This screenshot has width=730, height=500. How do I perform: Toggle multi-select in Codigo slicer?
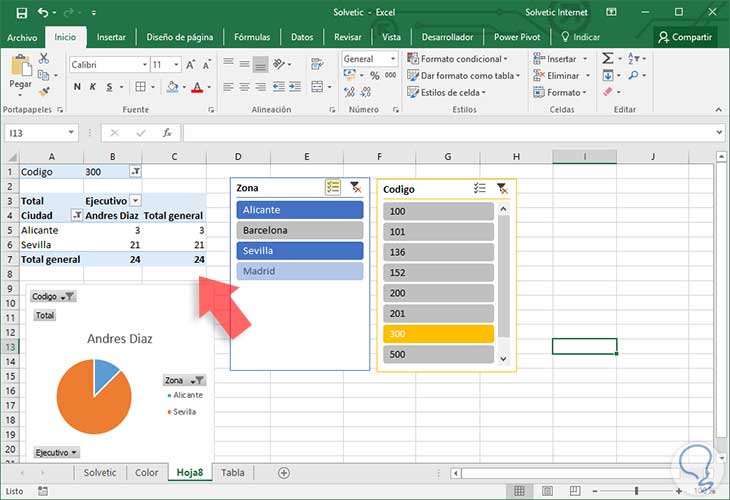[x=480, y=188]
